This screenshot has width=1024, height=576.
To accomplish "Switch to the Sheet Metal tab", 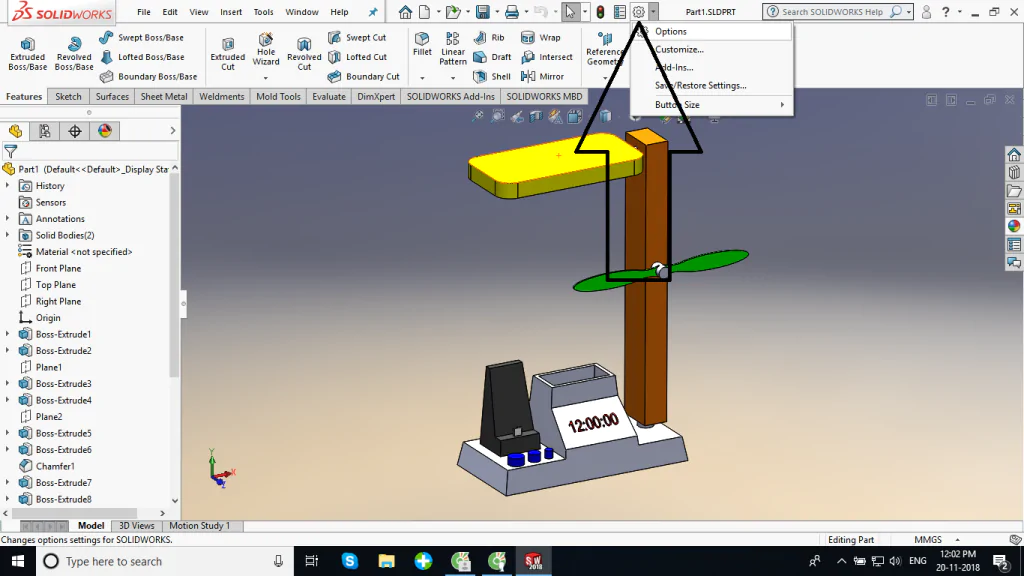I will (164, 97).
